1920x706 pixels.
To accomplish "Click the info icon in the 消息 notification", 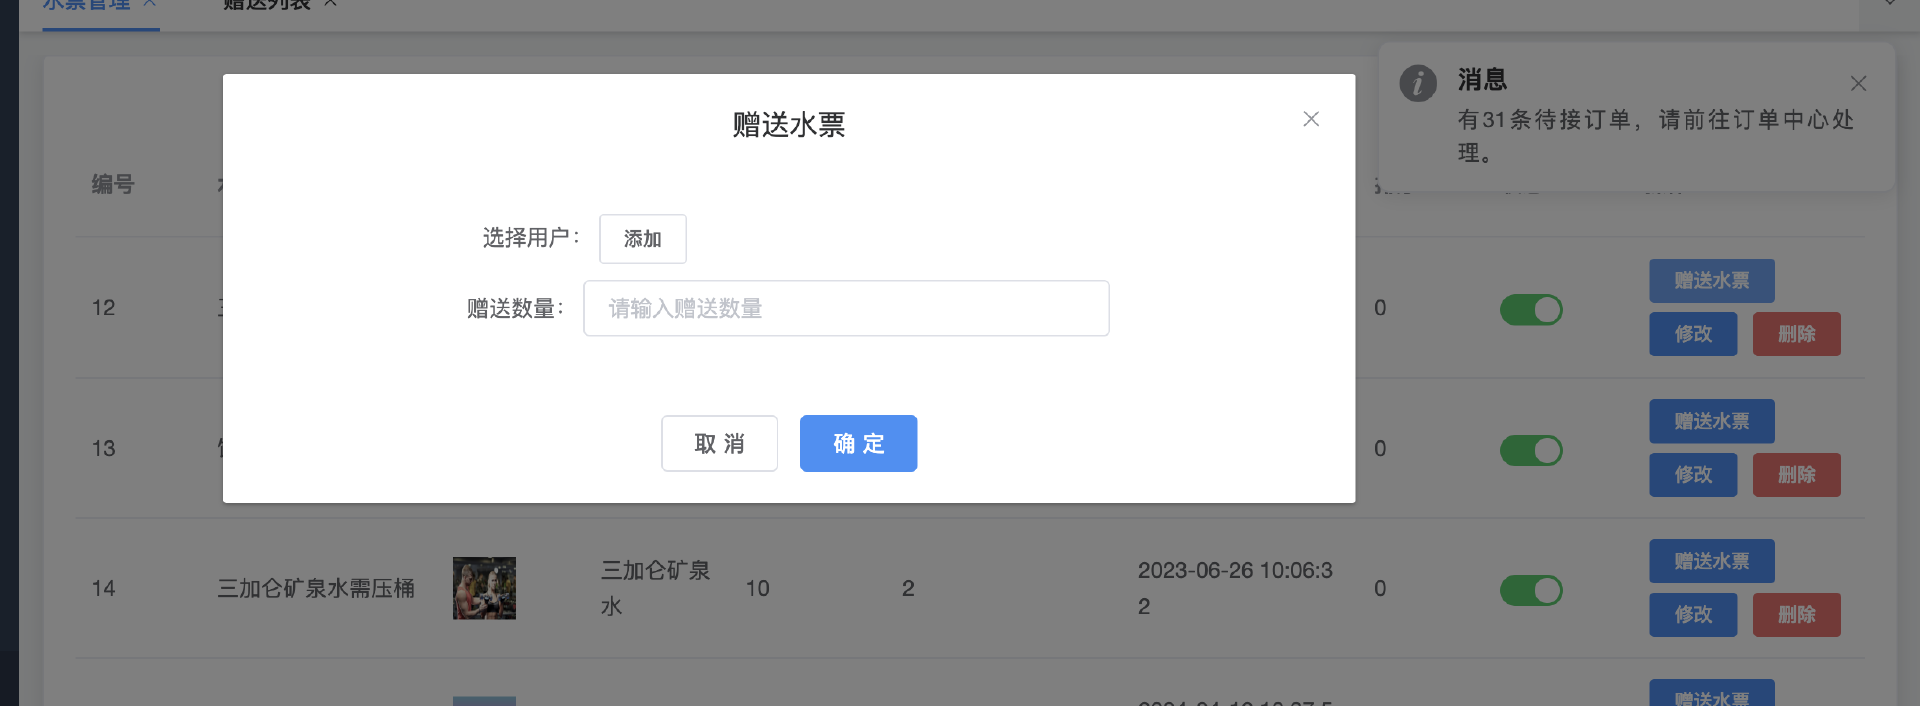I will [x=1418, y=83].
